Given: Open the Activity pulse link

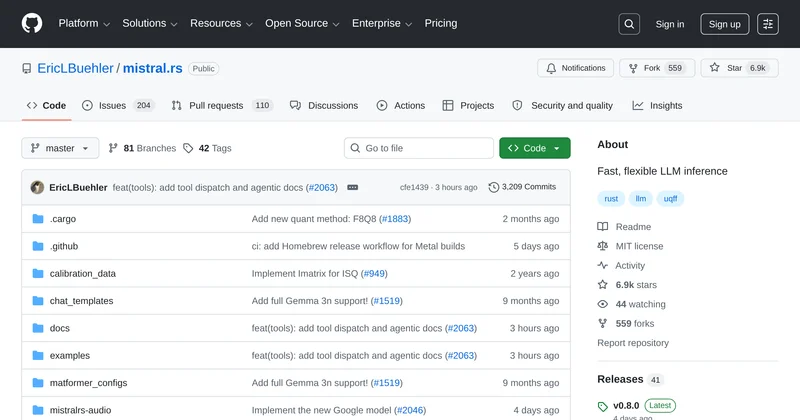Looking at the screenshot, I should (630, 265).
